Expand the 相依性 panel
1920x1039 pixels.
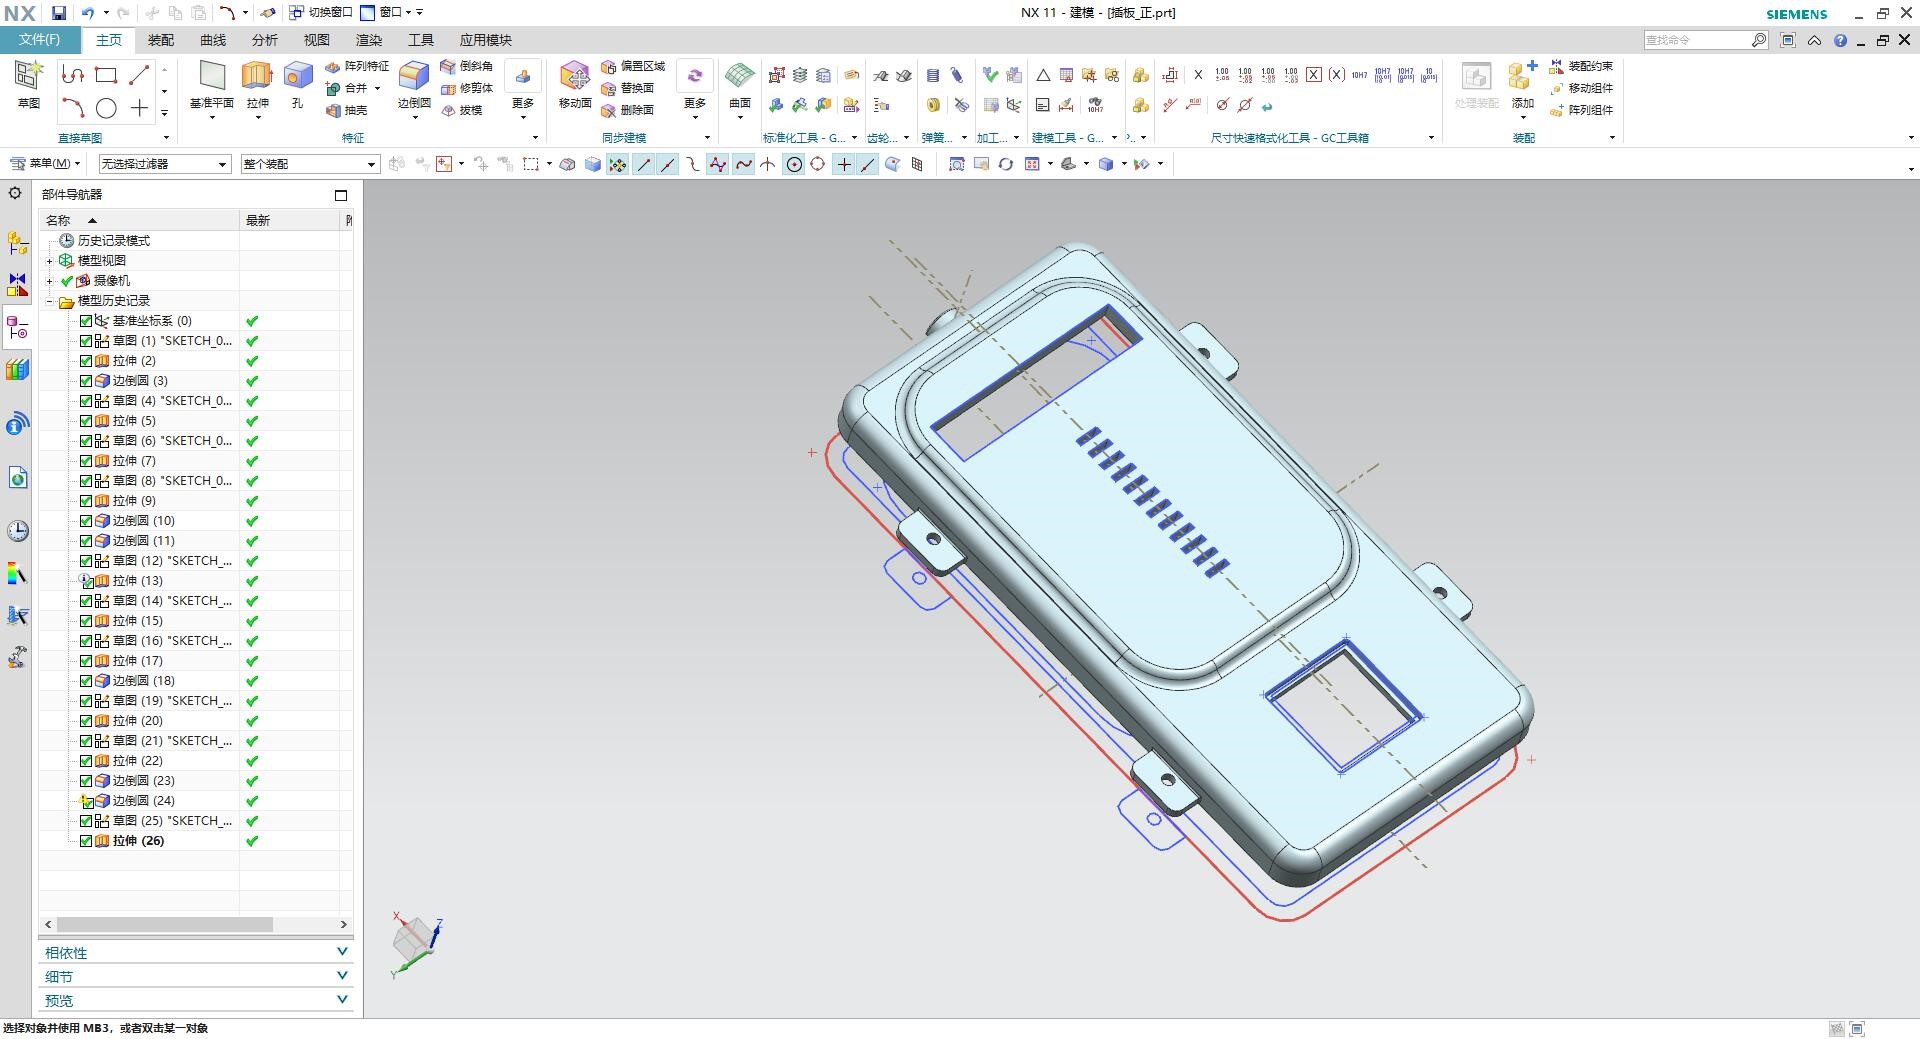[196, 952]
